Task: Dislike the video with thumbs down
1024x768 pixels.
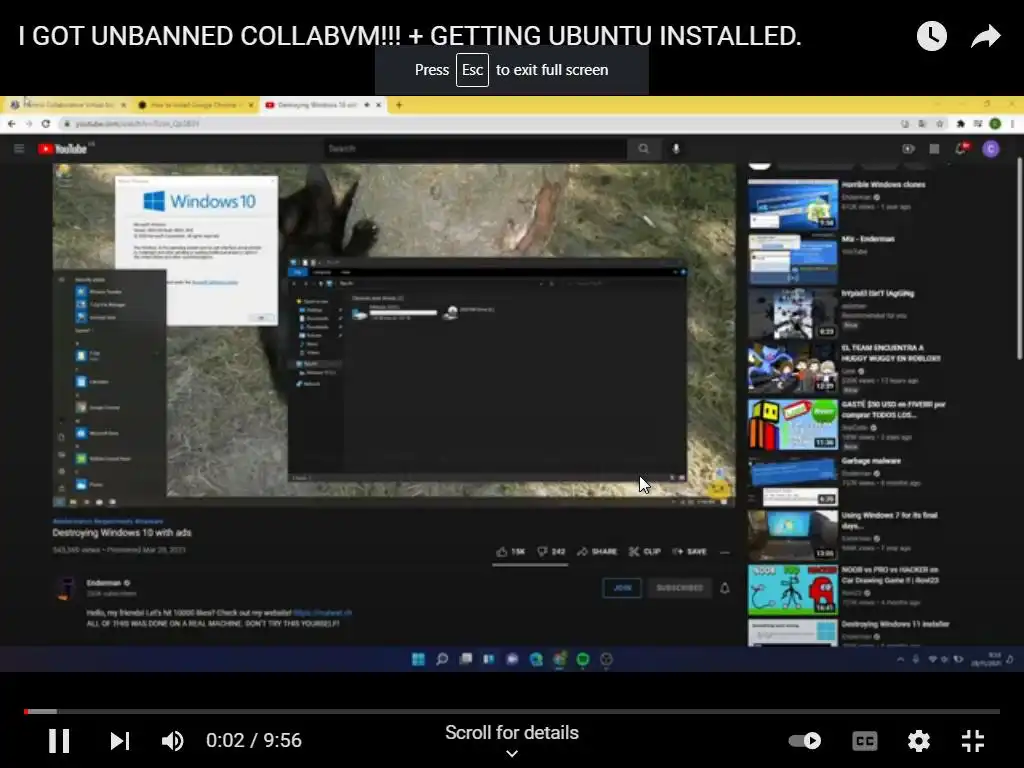Action: 551,552
